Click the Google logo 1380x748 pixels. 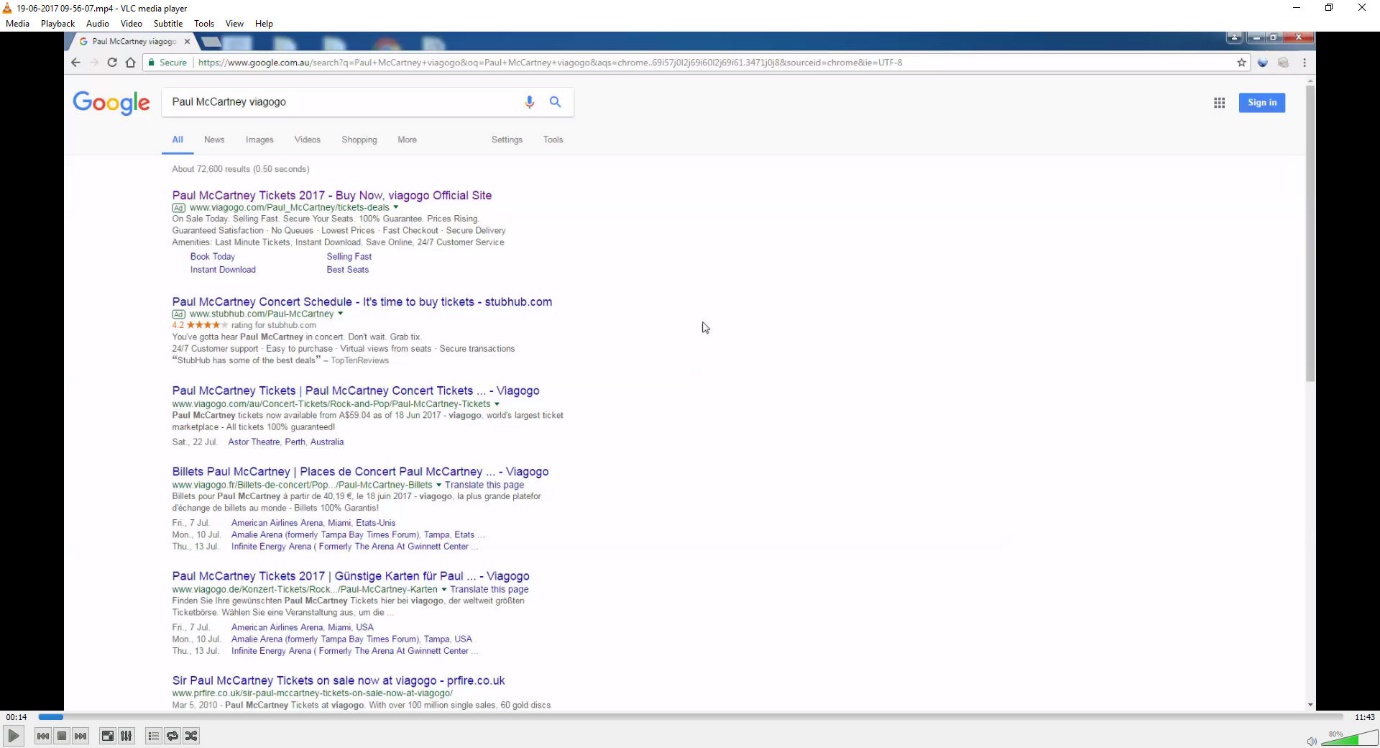coord(111,103)
